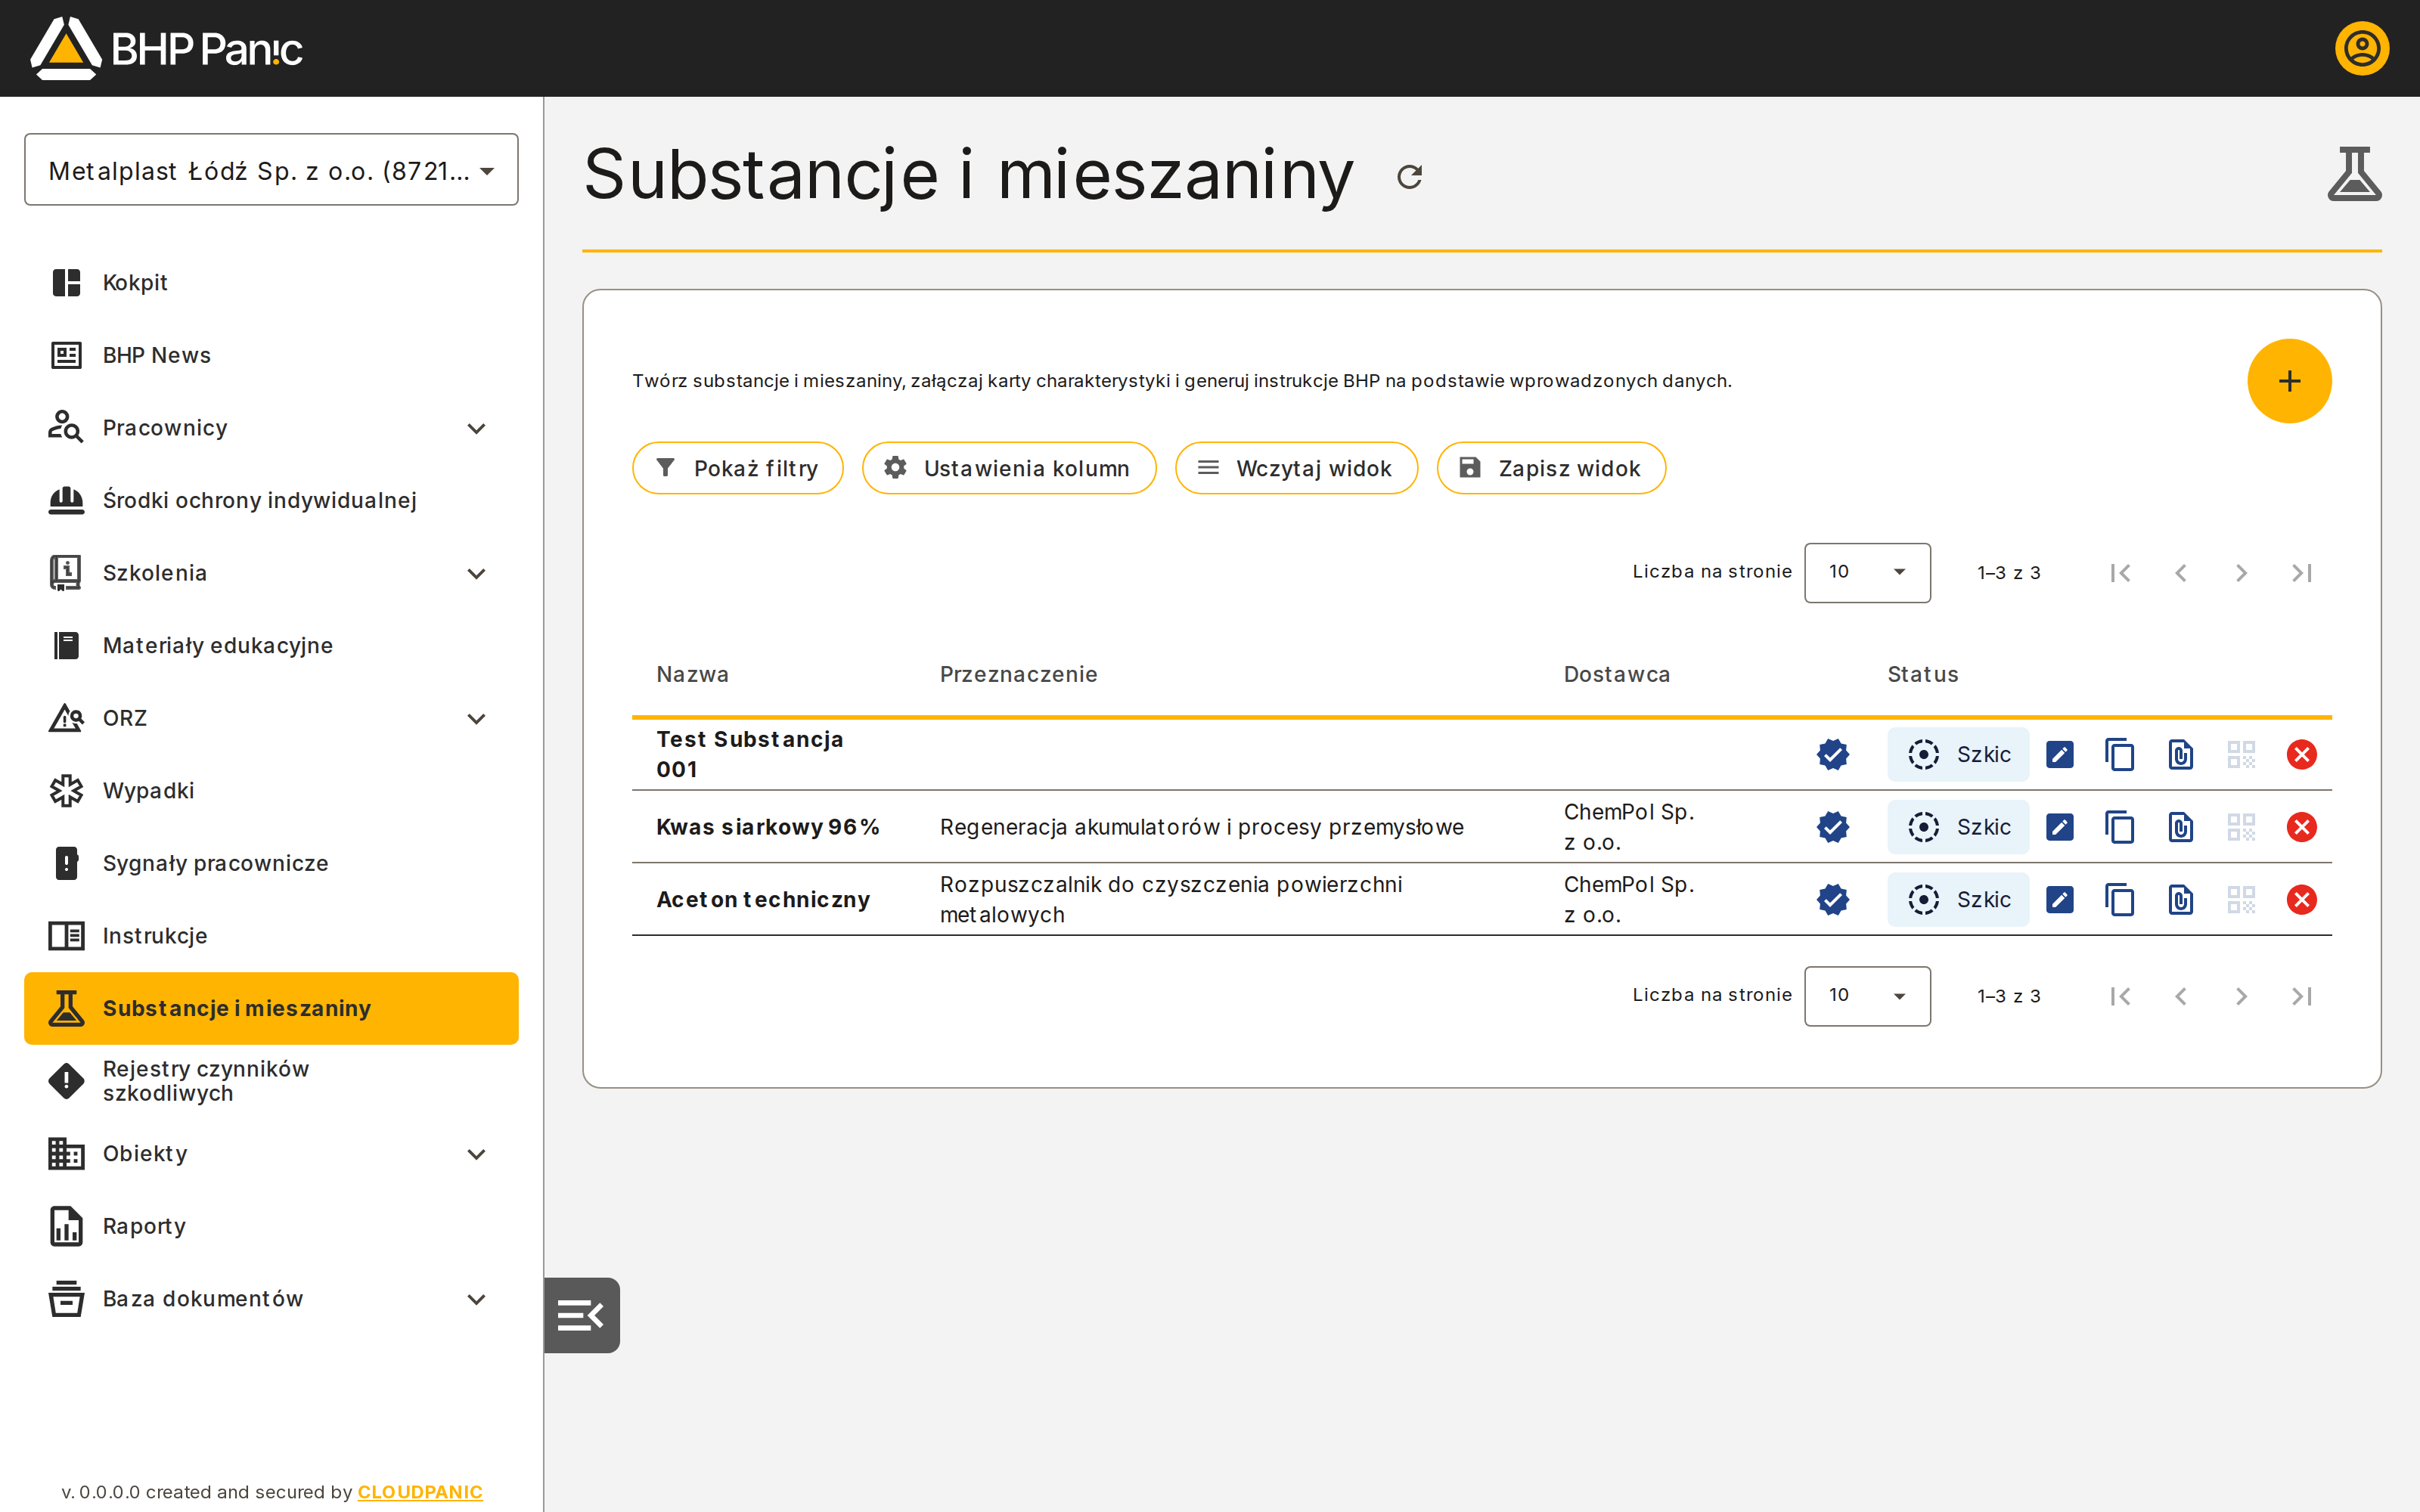Image resolution: width=2420 pixels, height=1512 pixels.
Task: Select Substancje i mieszaniny menu item
Action: click(x=271, y=1008)
